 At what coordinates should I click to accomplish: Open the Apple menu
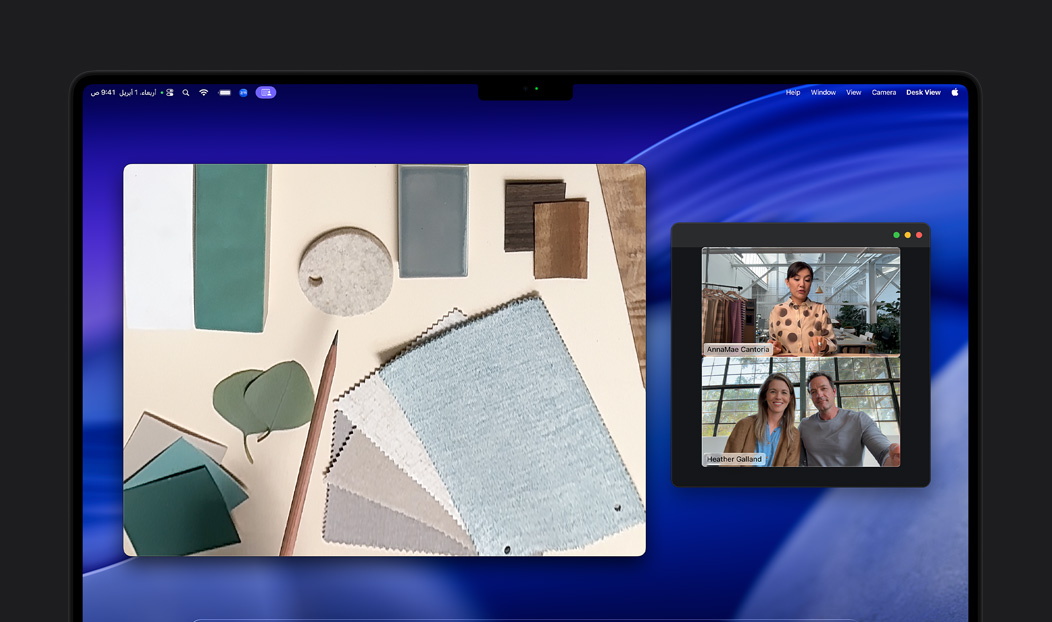point(954,92)
